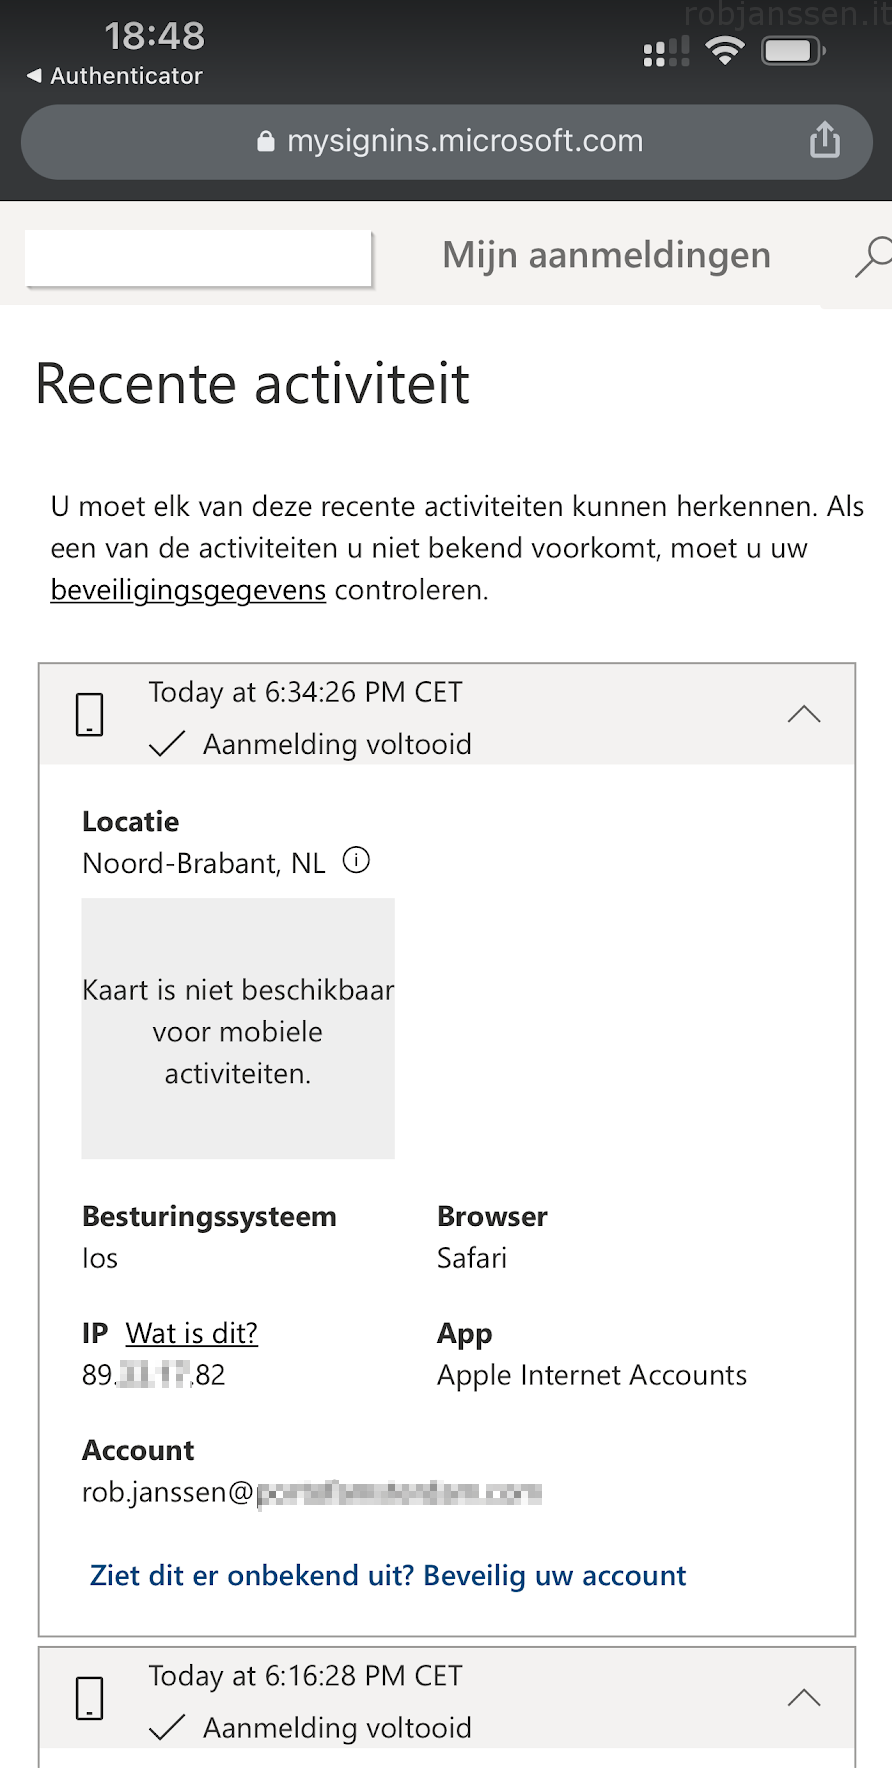Collapse the 6:16:28 PM activity entry
892x1768 pixels.
coord(804,1697)
